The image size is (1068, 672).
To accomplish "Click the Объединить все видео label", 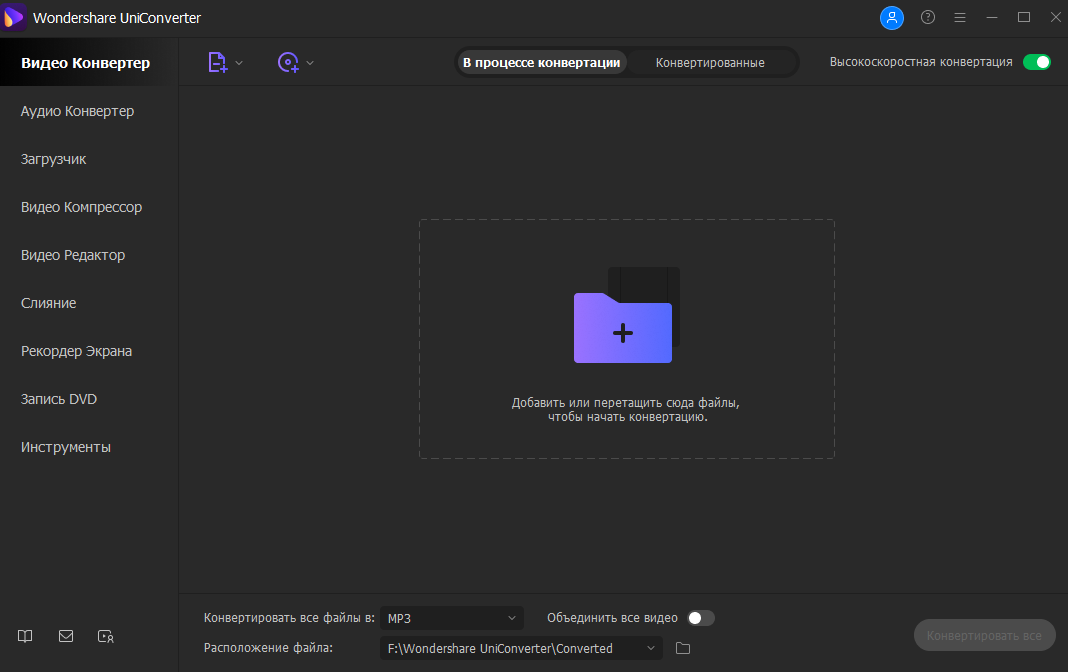I will coord(612,618).
